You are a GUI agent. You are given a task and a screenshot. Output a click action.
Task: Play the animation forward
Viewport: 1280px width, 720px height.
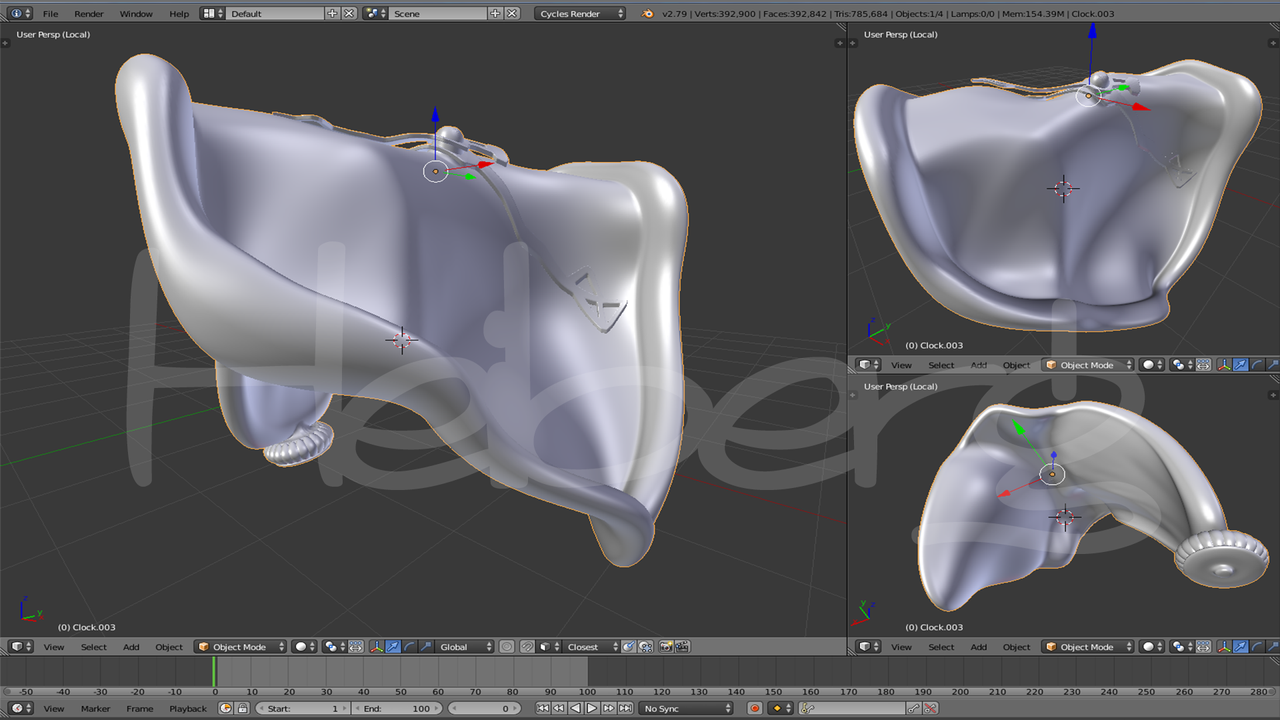592,708
